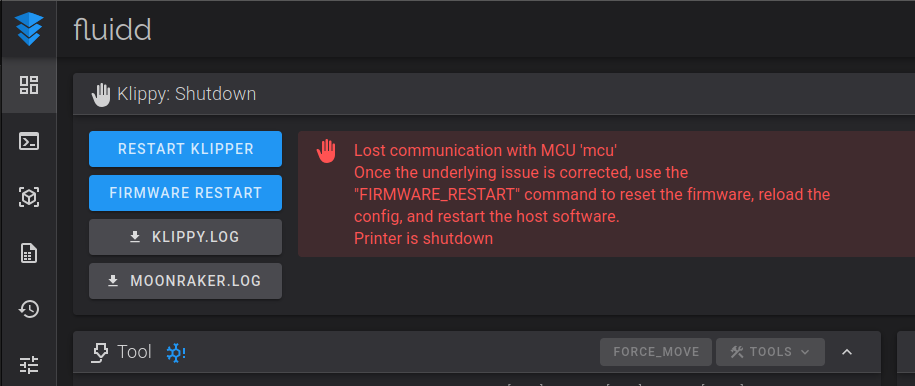915x386 pixels.
Task: Click the fluidd layered logo icon
Action: (29, 29)
